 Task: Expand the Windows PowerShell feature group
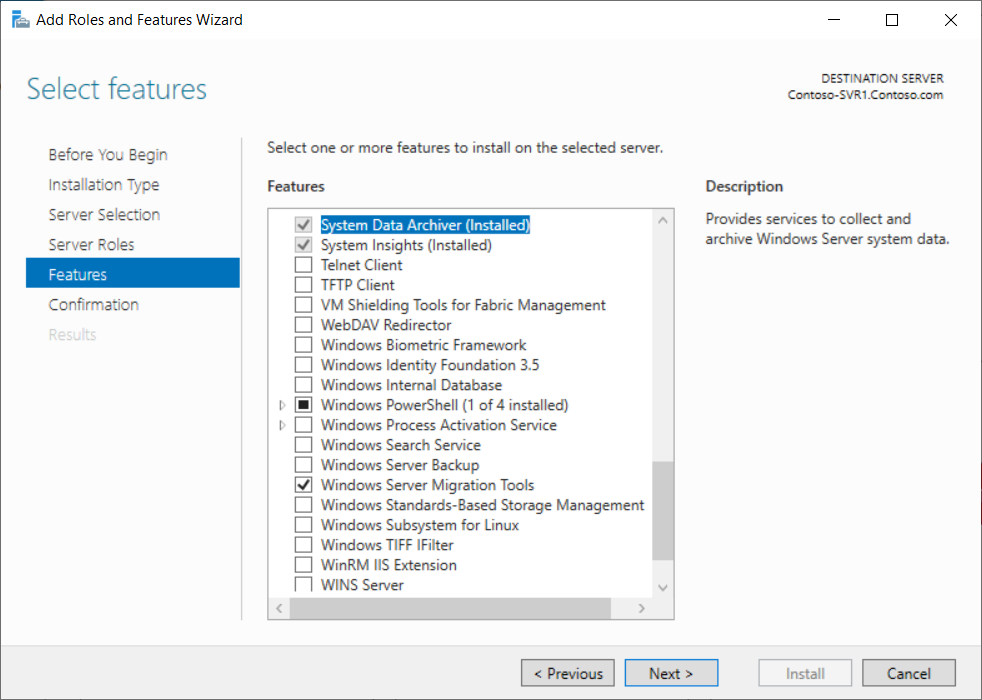pos(283,404)
